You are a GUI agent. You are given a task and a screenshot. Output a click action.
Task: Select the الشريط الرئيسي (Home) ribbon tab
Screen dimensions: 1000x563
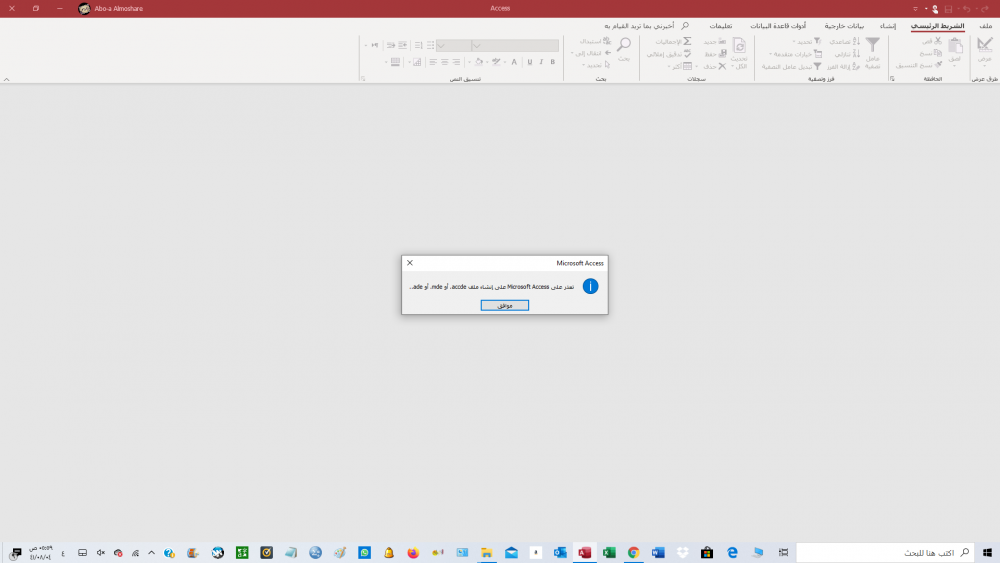[x=938, y=26]
